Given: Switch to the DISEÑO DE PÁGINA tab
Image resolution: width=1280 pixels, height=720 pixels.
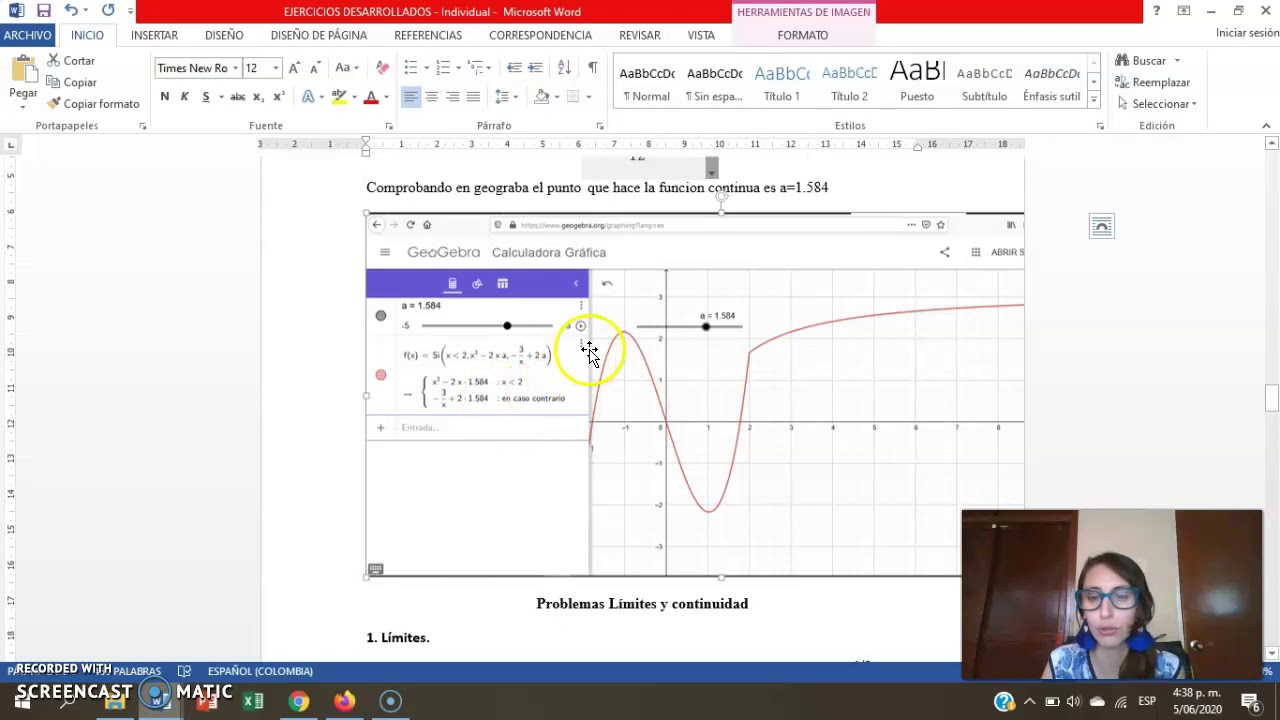Looking at the screenshot, I should pos(319,35).
